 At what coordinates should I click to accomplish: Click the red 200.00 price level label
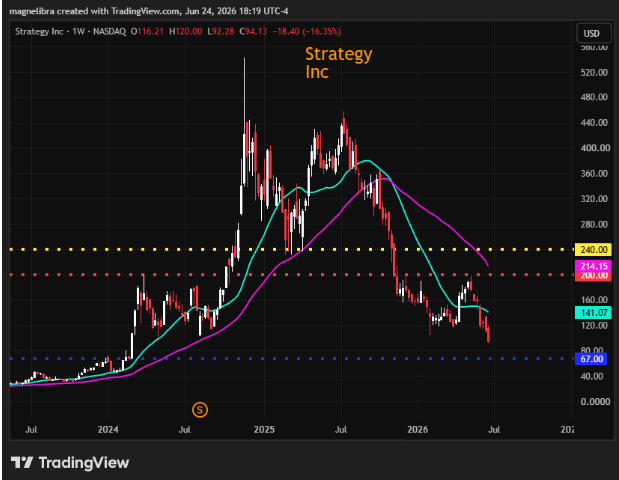click(593, 276)
